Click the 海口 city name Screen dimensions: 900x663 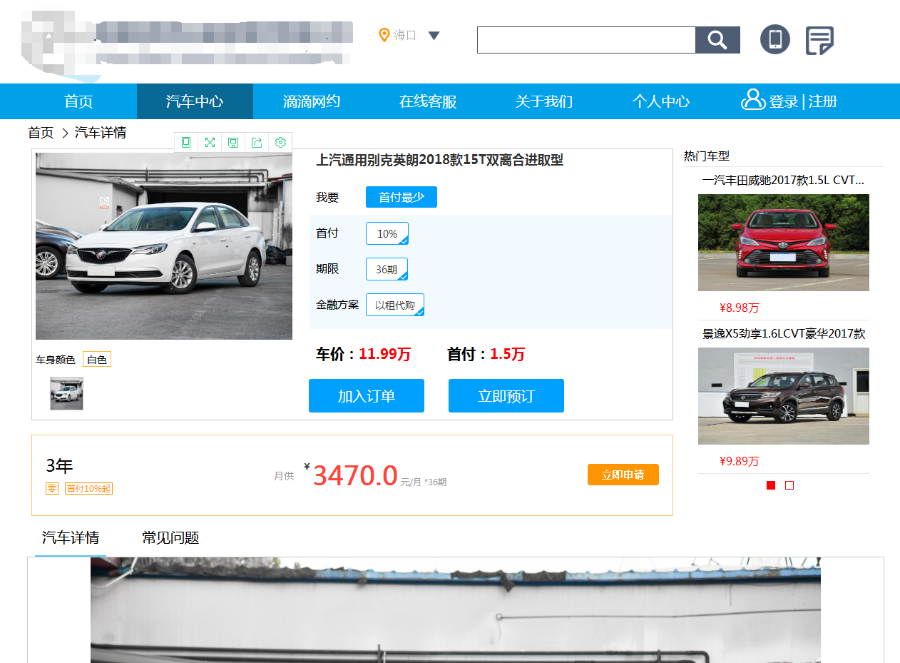405,36
